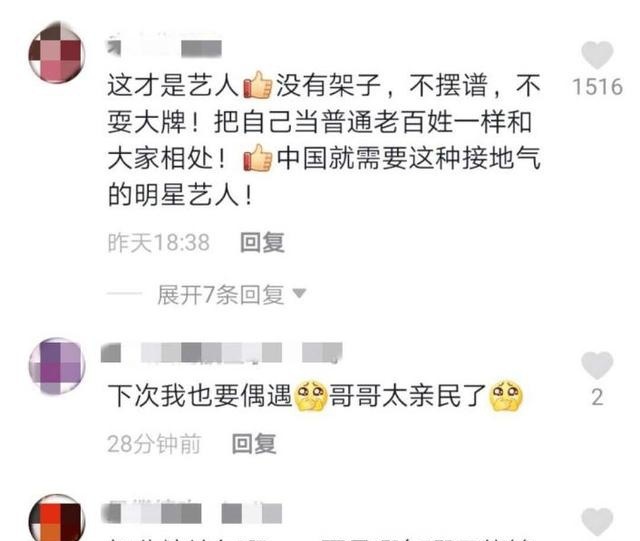The width and height of the screenshot is (640, 541).
Task: Open the second commenter's blurred username
Action: [x=222, y=353]
